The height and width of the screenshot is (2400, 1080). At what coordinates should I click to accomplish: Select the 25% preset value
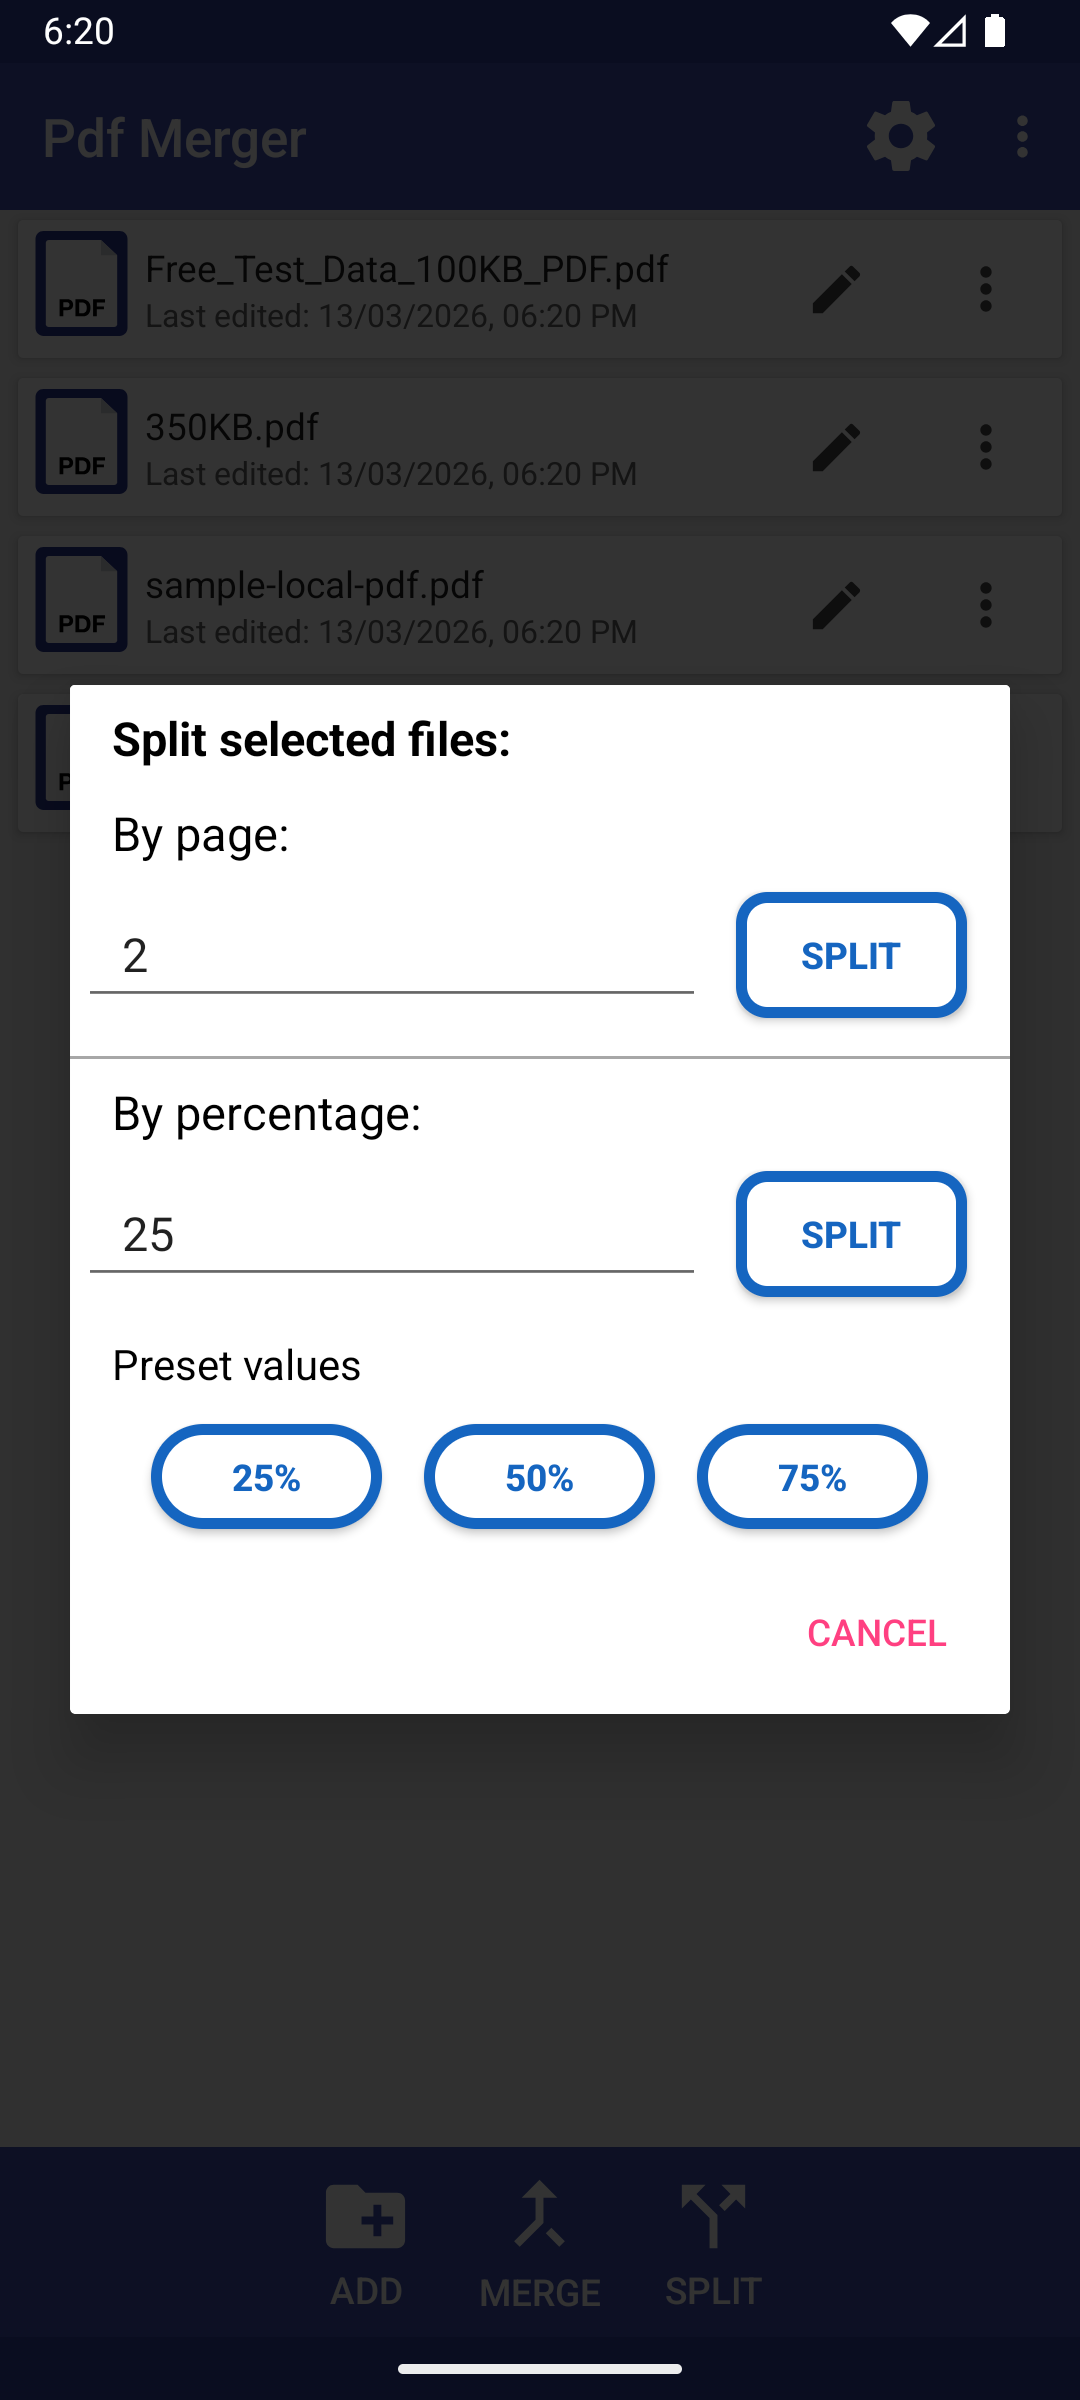coord(266,1477)
